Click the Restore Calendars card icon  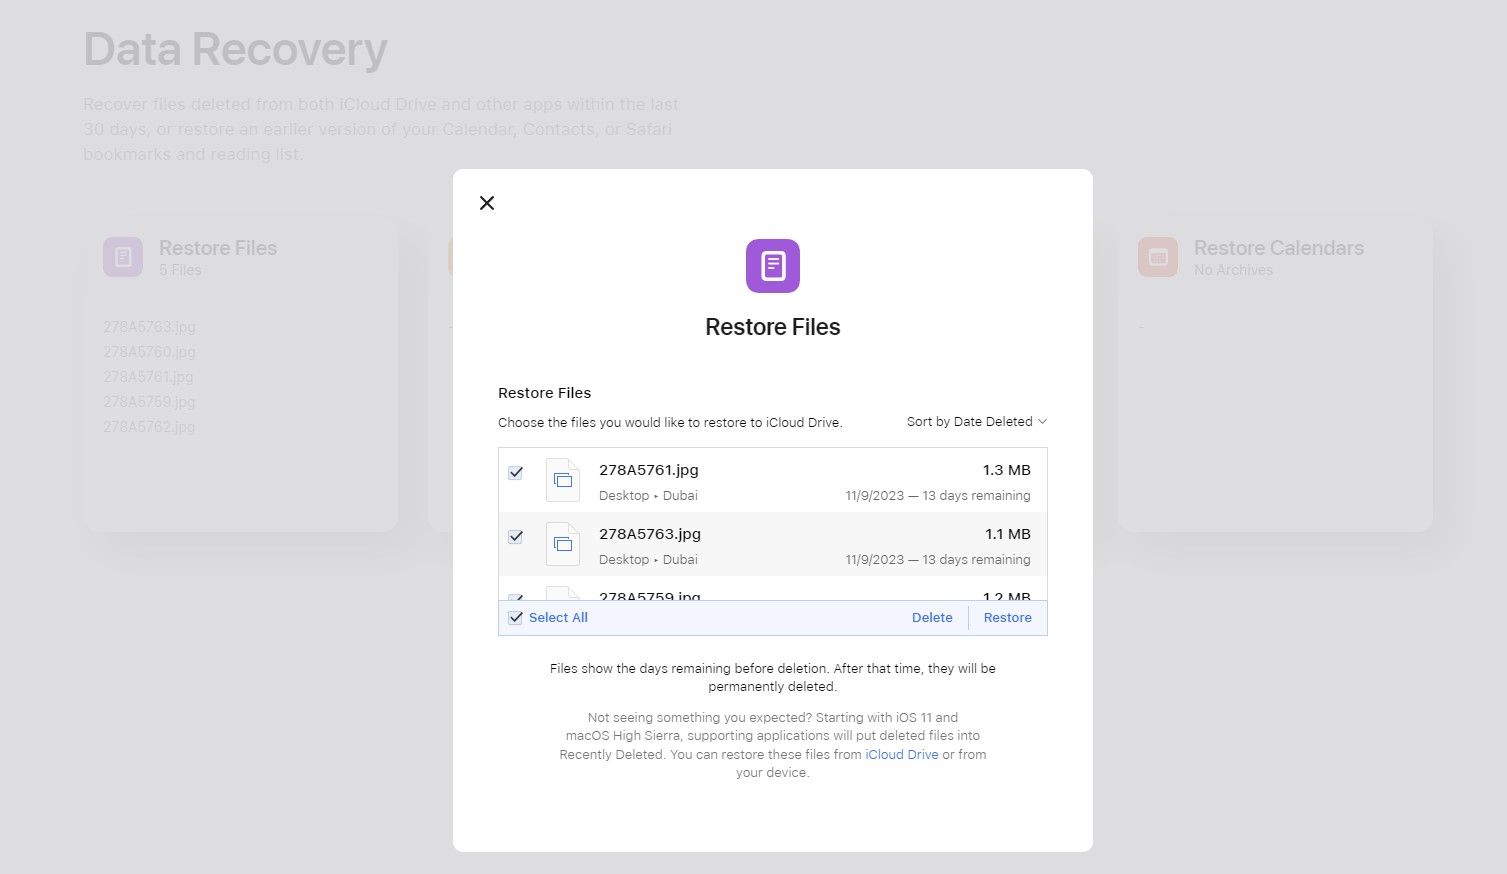[1157, 257]
